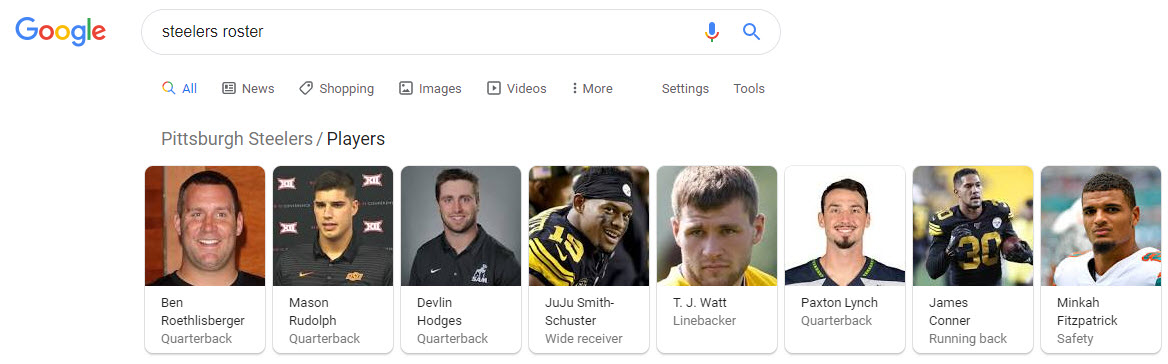Image resolution: width=1168 pixels, height=364 pixels.
Task: Click the Pittsburgh Steelers breadcrumb link
Action: click(237, 138)
